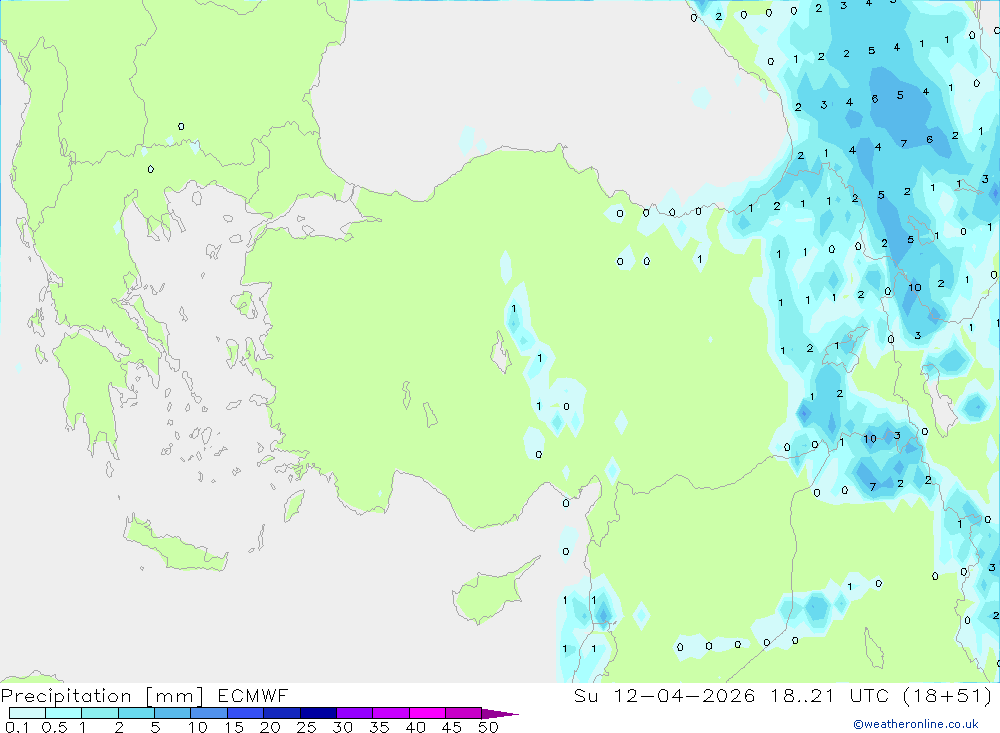
Task: Click the 'ECMWF' model label
Action: tap(253, 695)
